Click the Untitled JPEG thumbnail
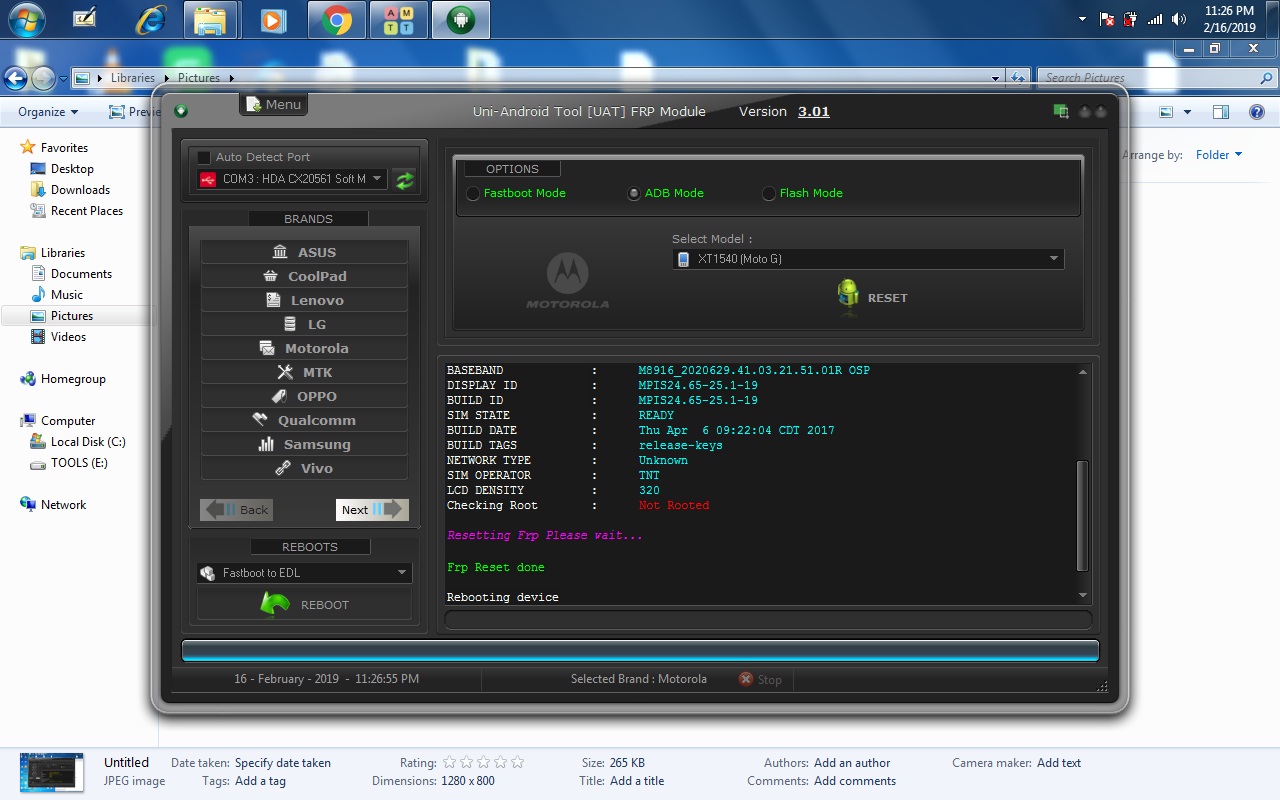Screen dimensions: 1280x800 pos(52,772)
